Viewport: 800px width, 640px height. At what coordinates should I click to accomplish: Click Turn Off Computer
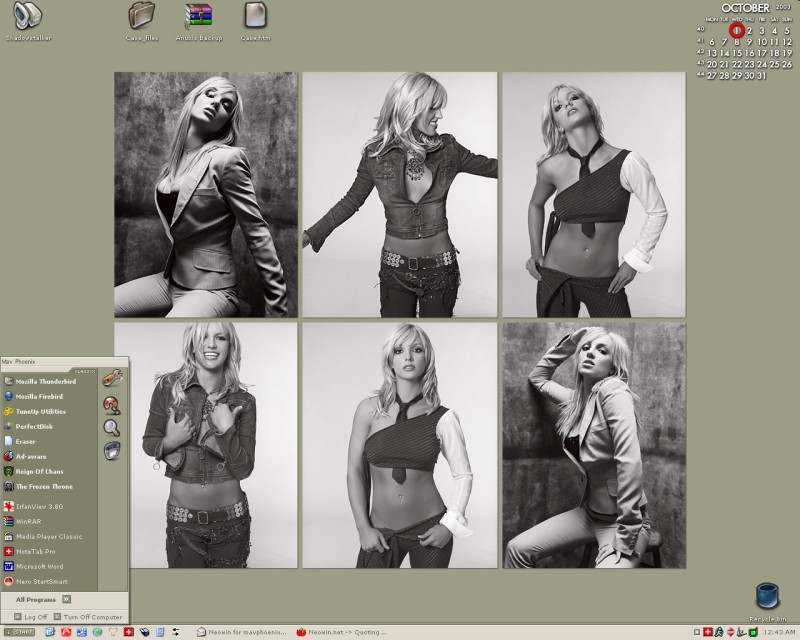point(90,617)
